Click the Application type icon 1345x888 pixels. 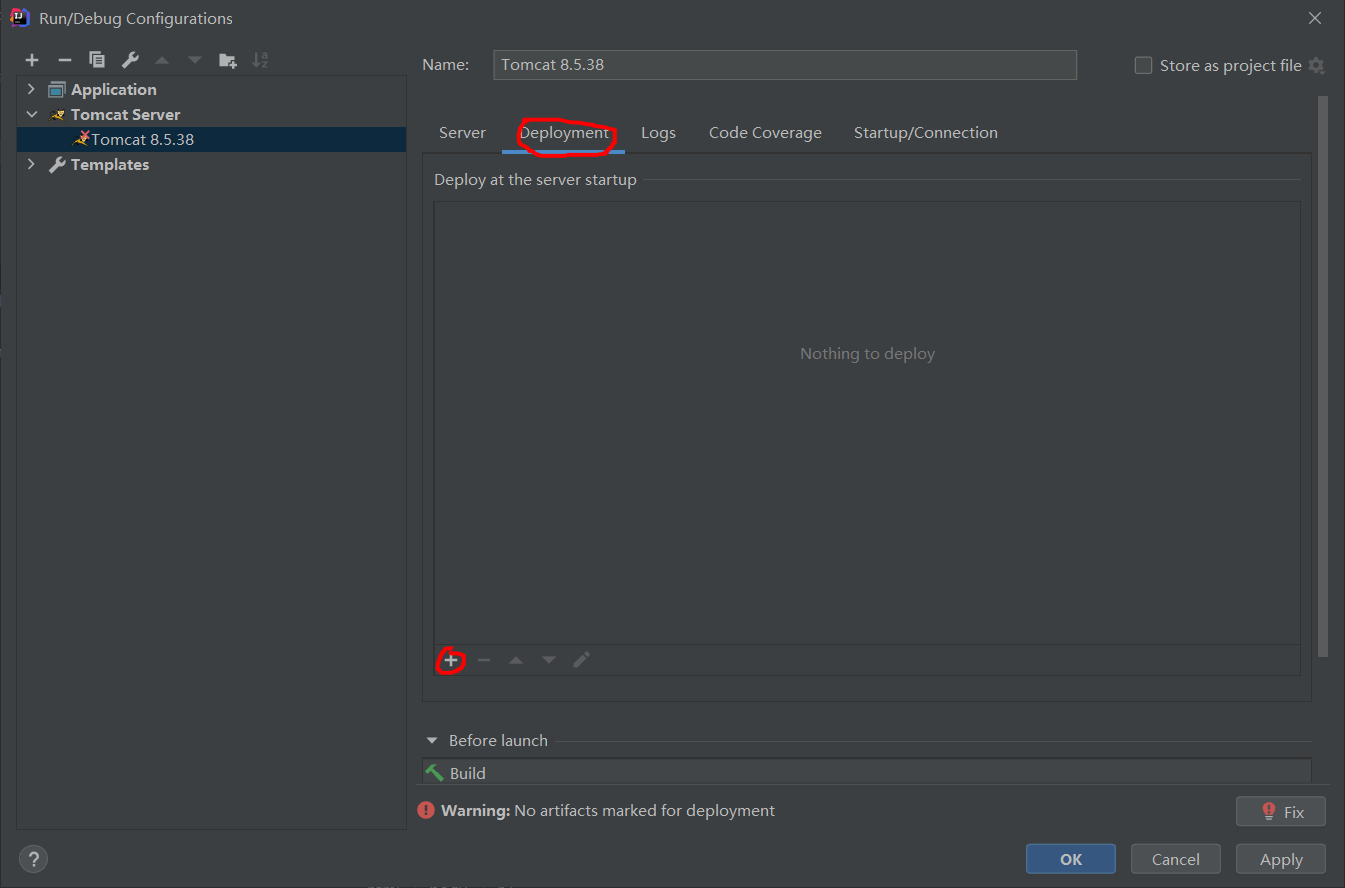click(57, 89)
